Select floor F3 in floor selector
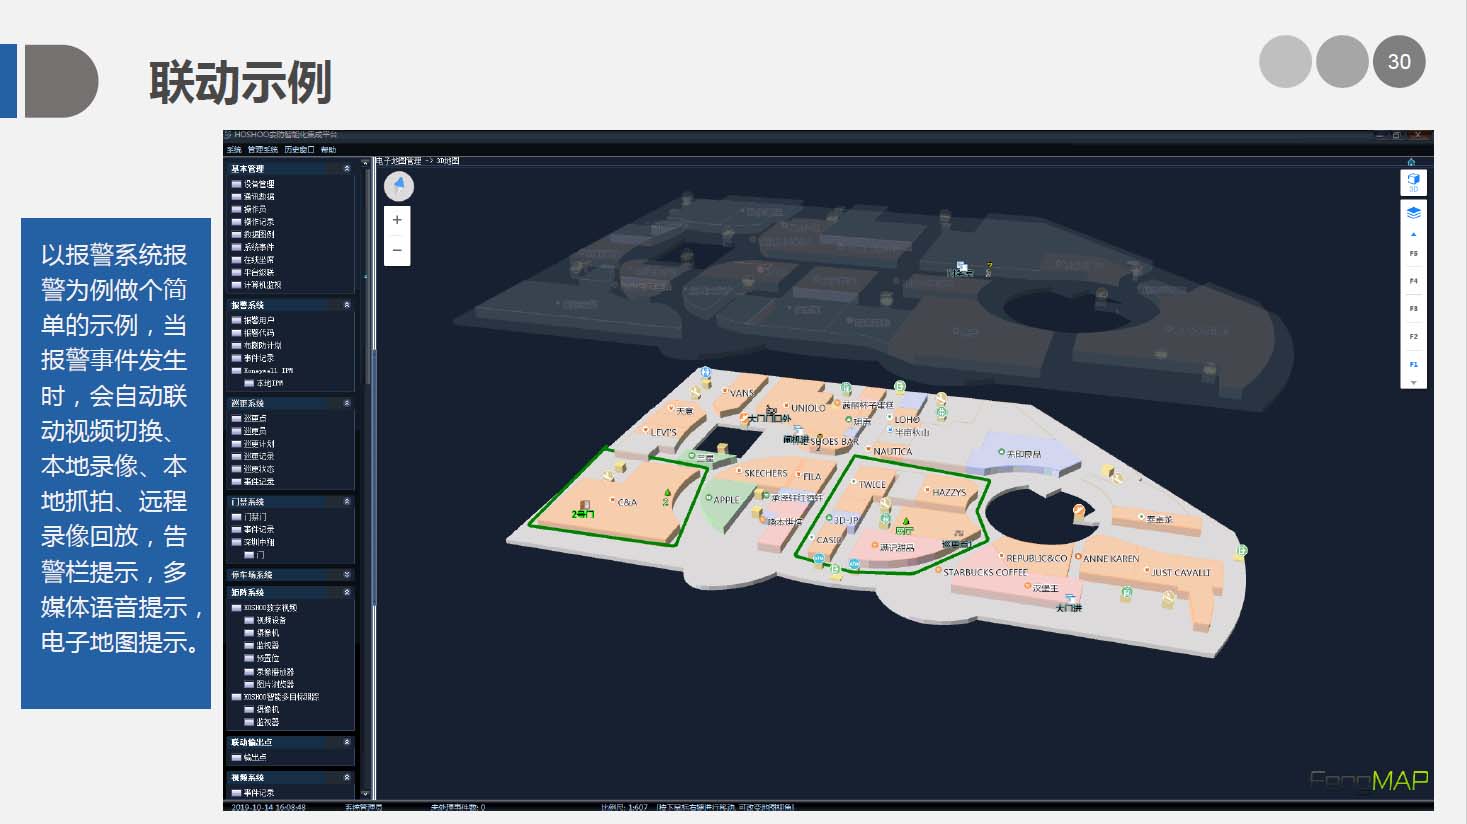 [1413, 309]
